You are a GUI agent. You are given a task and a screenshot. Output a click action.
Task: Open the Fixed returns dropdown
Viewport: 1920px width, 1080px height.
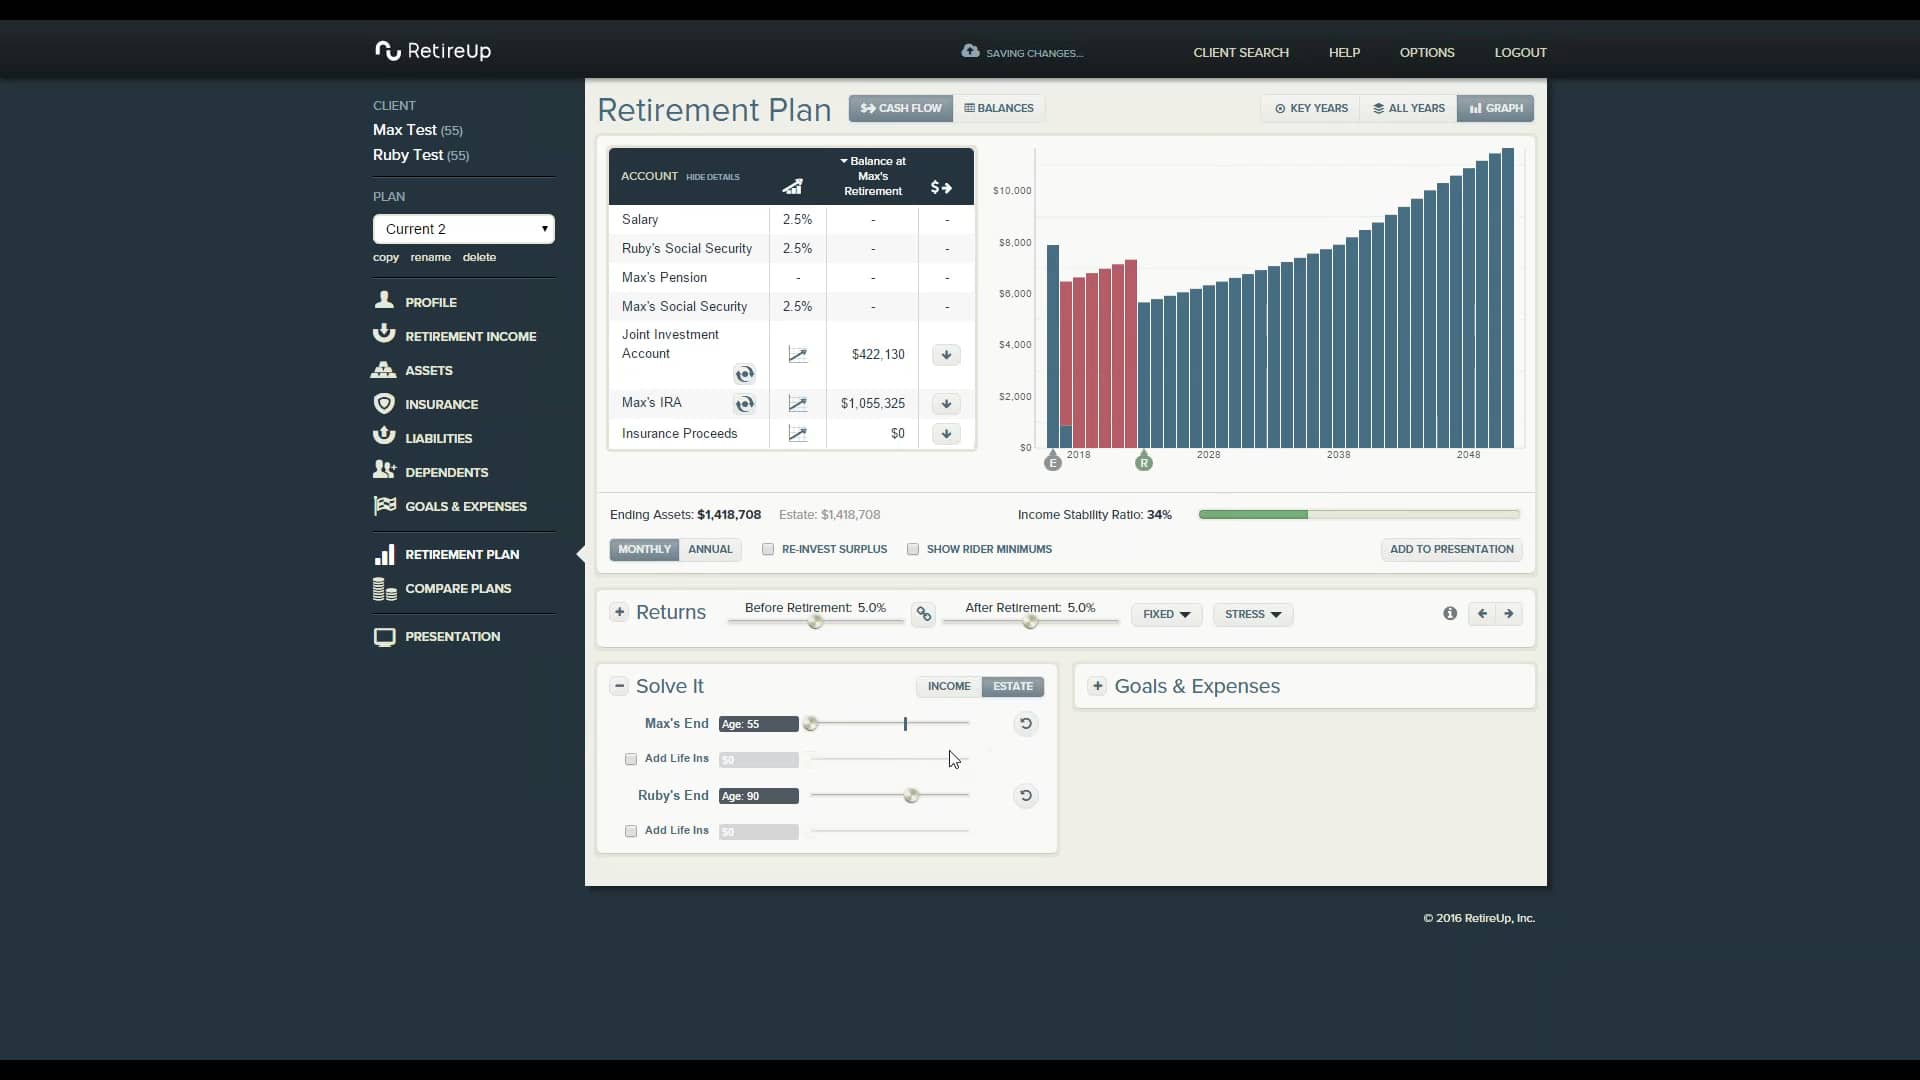(1166, 614)
